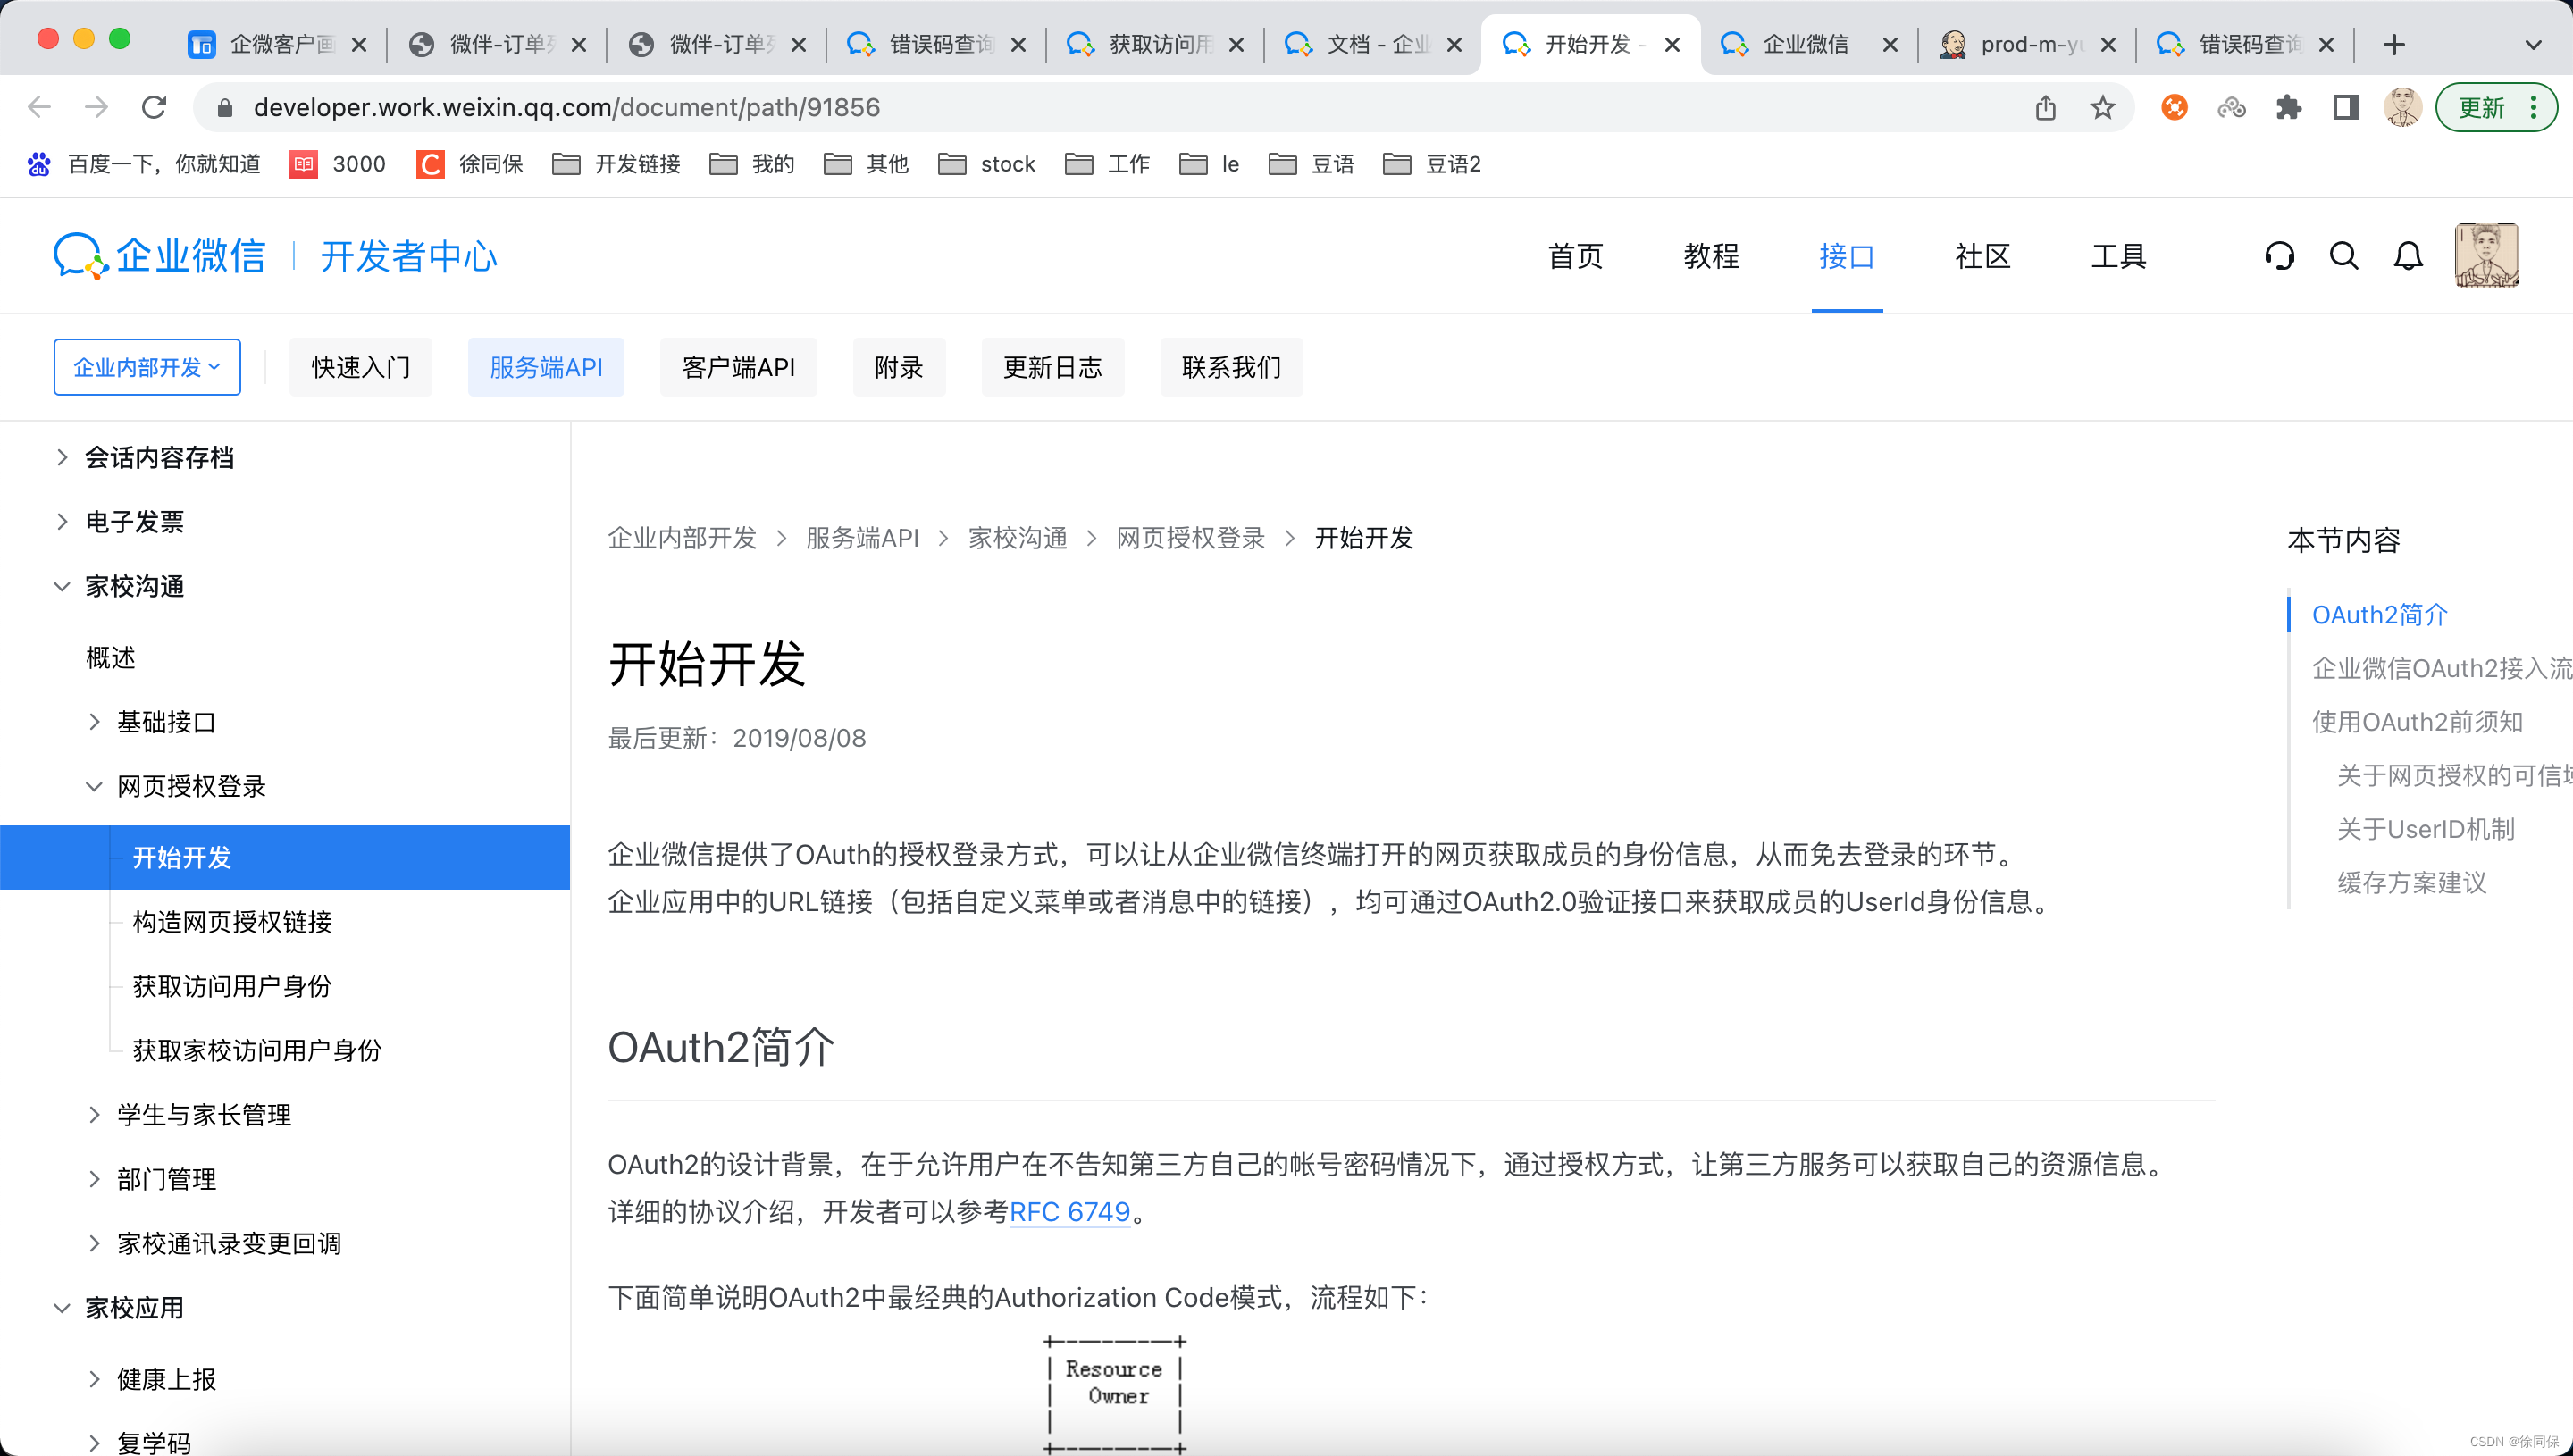Image resolution: width=2573 pixels, height=1456 pixels.
Task: Switch to the 客户端API tab
Action: 738,367
